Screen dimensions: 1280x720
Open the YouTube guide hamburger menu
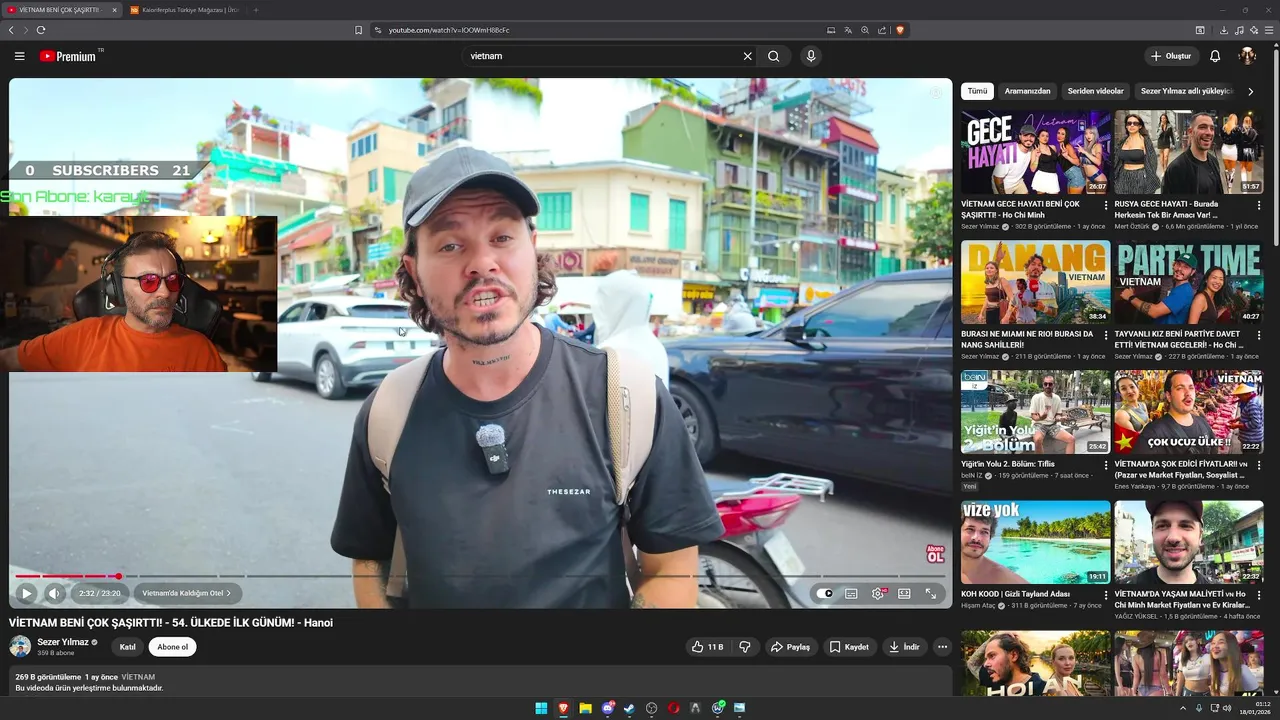19,56
